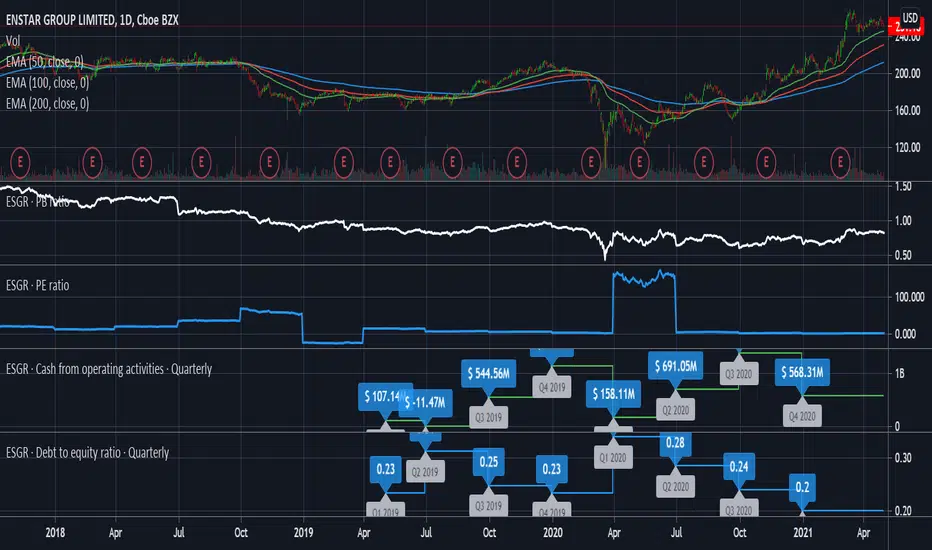Click the 1D interval label
The image size is (932, 550).
click(x=125, y=20)
